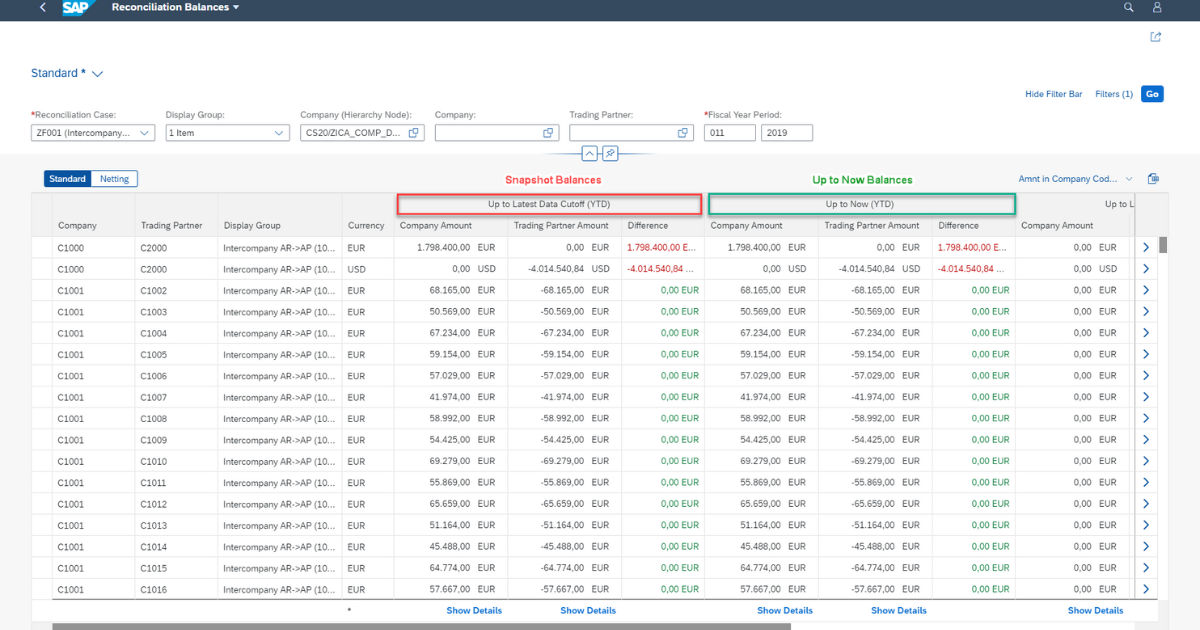Click the back navigation arrow in header
1200x630 pixels.
click(x=42, y=8)
